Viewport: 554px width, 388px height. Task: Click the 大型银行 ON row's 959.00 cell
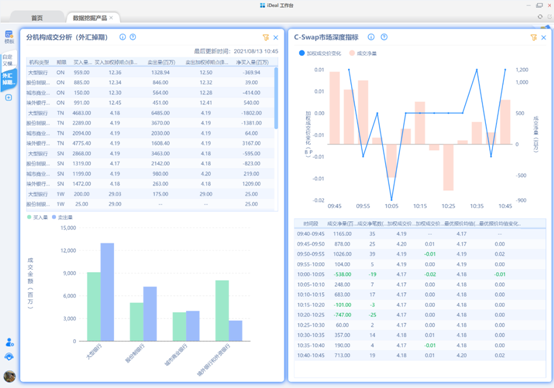coord(82,72)
